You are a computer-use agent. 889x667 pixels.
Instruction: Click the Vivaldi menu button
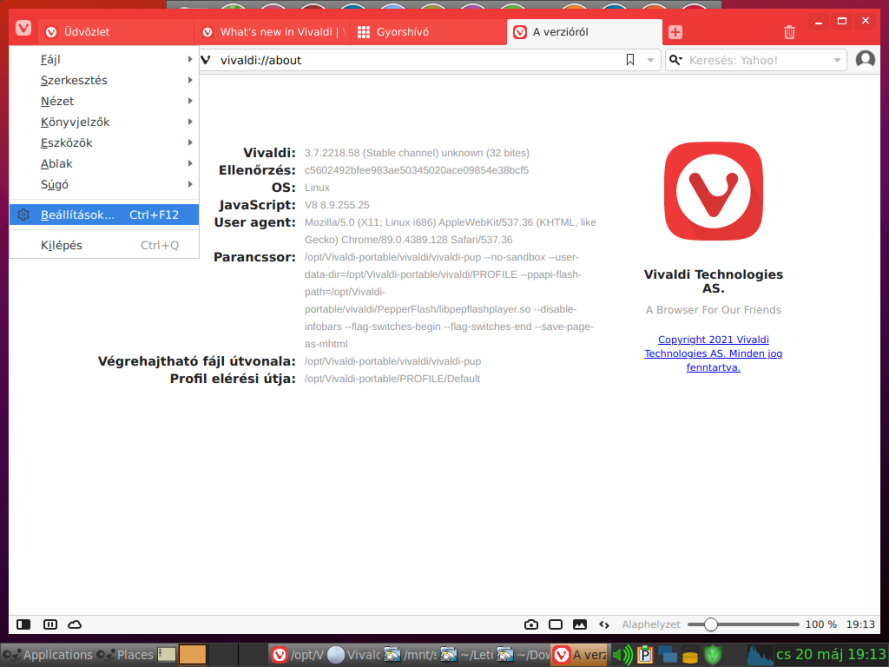click(23, 28)
